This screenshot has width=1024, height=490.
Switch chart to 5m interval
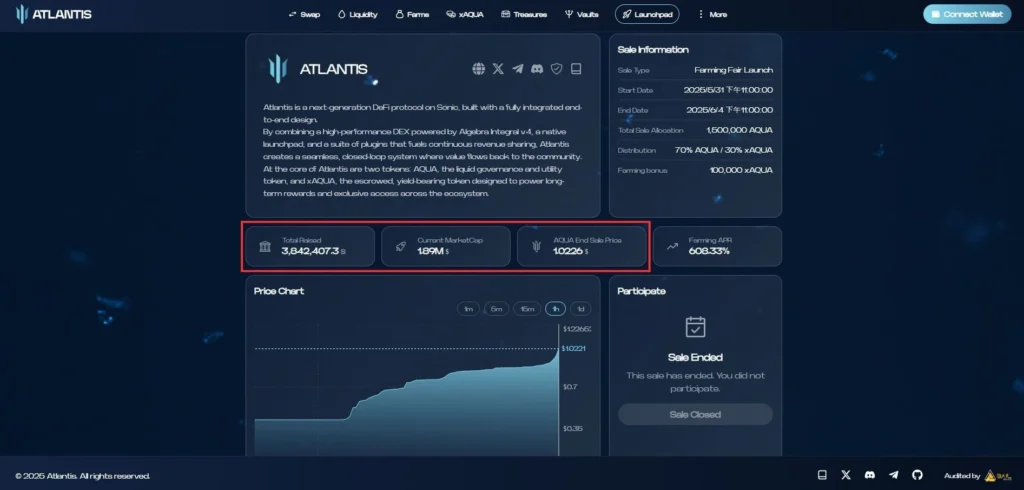coord(497,308)
